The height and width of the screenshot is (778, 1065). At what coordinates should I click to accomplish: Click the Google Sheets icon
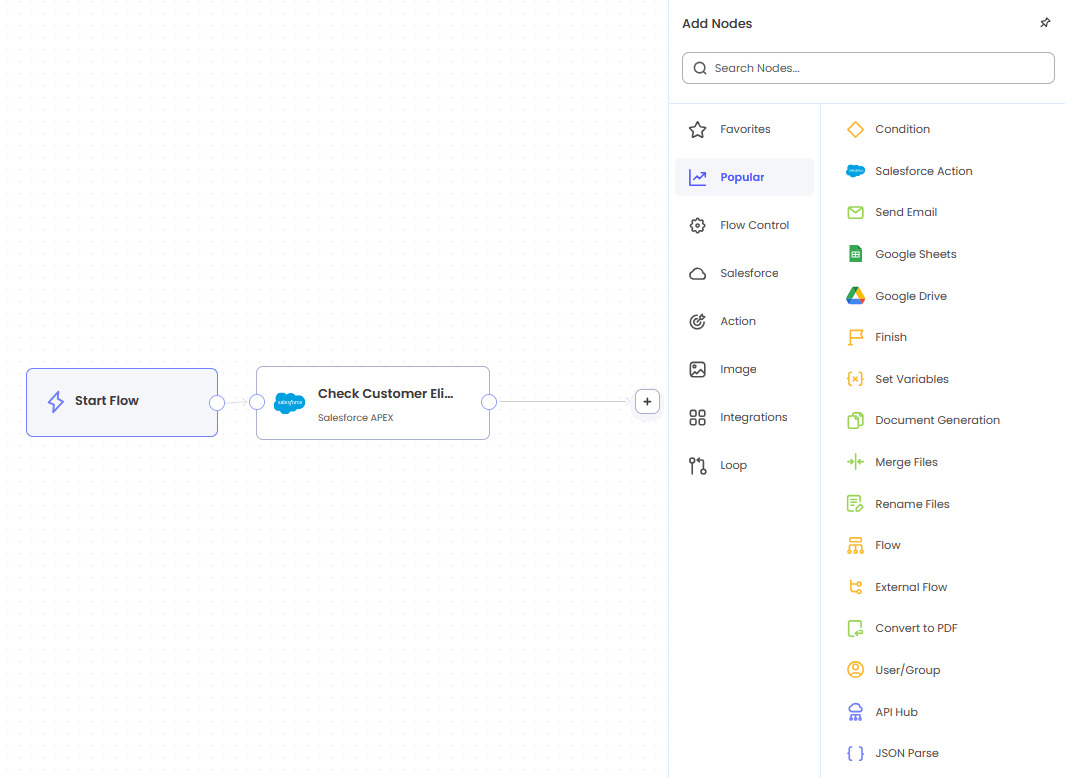pyautogui.click(x=855, y=254)
